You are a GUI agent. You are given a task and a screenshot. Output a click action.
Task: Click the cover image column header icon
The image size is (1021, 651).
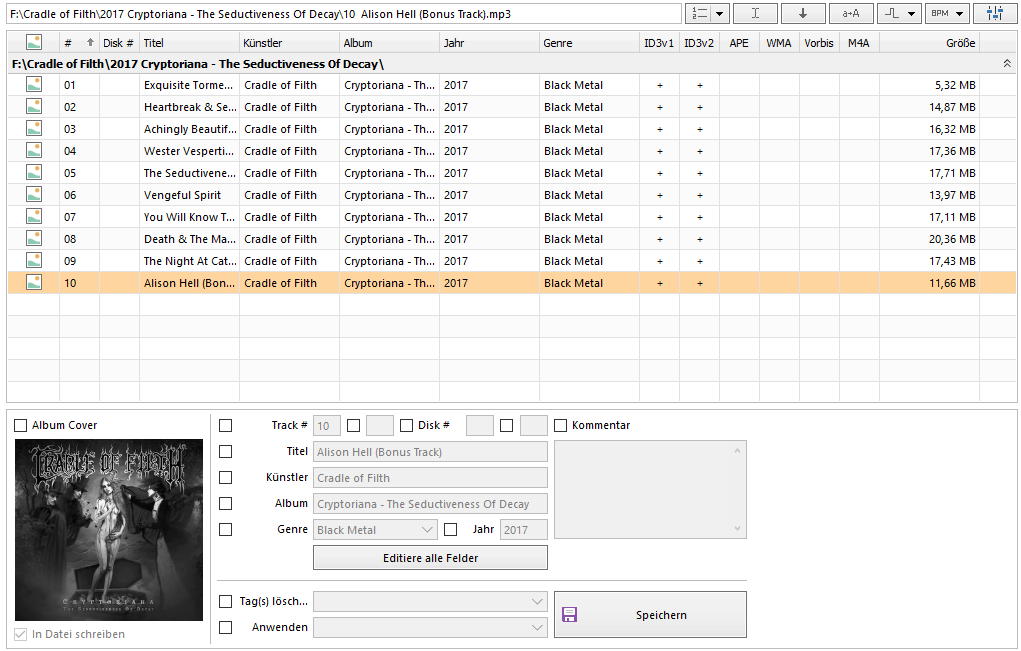[34, 42]
